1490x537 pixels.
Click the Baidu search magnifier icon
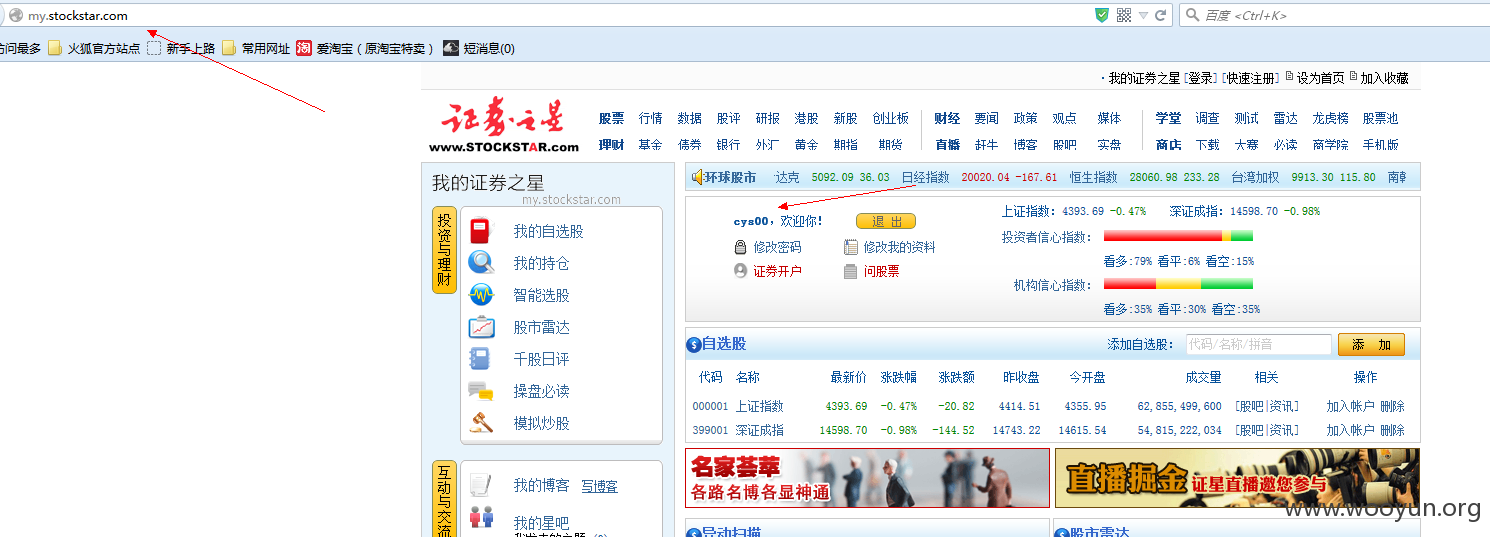point(1192,15)
